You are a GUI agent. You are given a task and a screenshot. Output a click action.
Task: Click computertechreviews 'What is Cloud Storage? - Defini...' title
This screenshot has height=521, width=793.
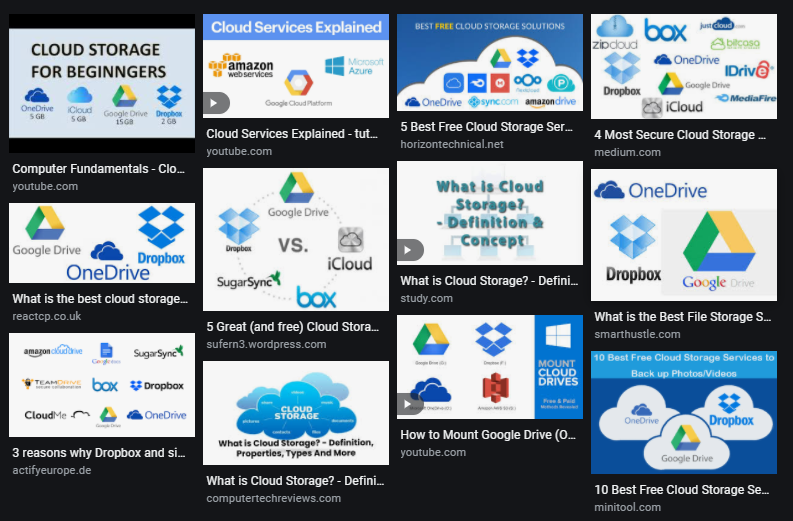pyautogui.click(x=295, y=481)
